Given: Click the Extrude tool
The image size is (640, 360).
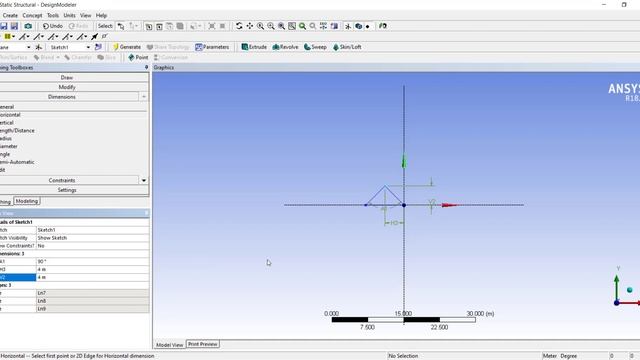Looking at the screenshot, I should coord(254,47).
